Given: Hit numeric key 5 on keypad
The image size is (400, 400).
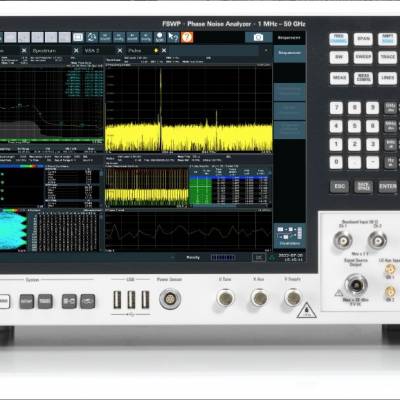Looking at the screenshot, I should (354, 126).
